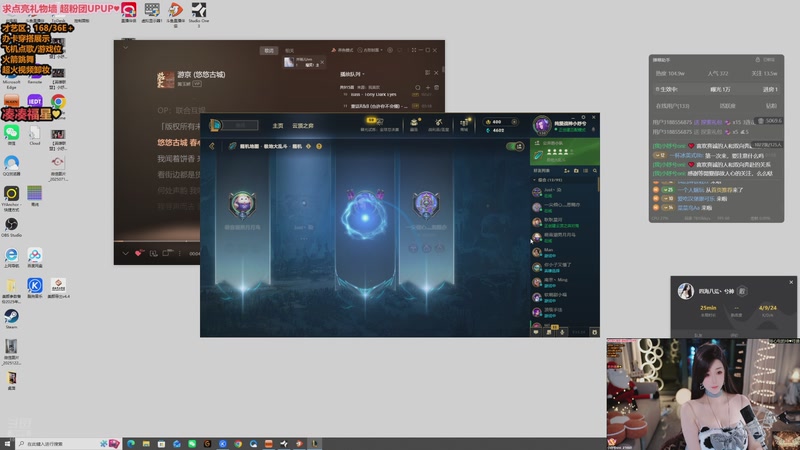Open the loot chest icon in League header
This screenshot has height=450, width=800.
pyautogui.click(x=414, y=122)
